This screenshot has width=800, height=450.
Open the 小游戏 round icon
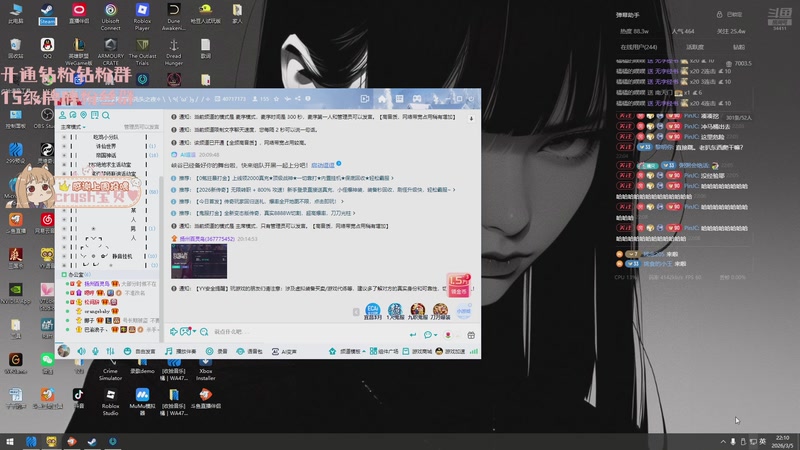click(463, 311)
